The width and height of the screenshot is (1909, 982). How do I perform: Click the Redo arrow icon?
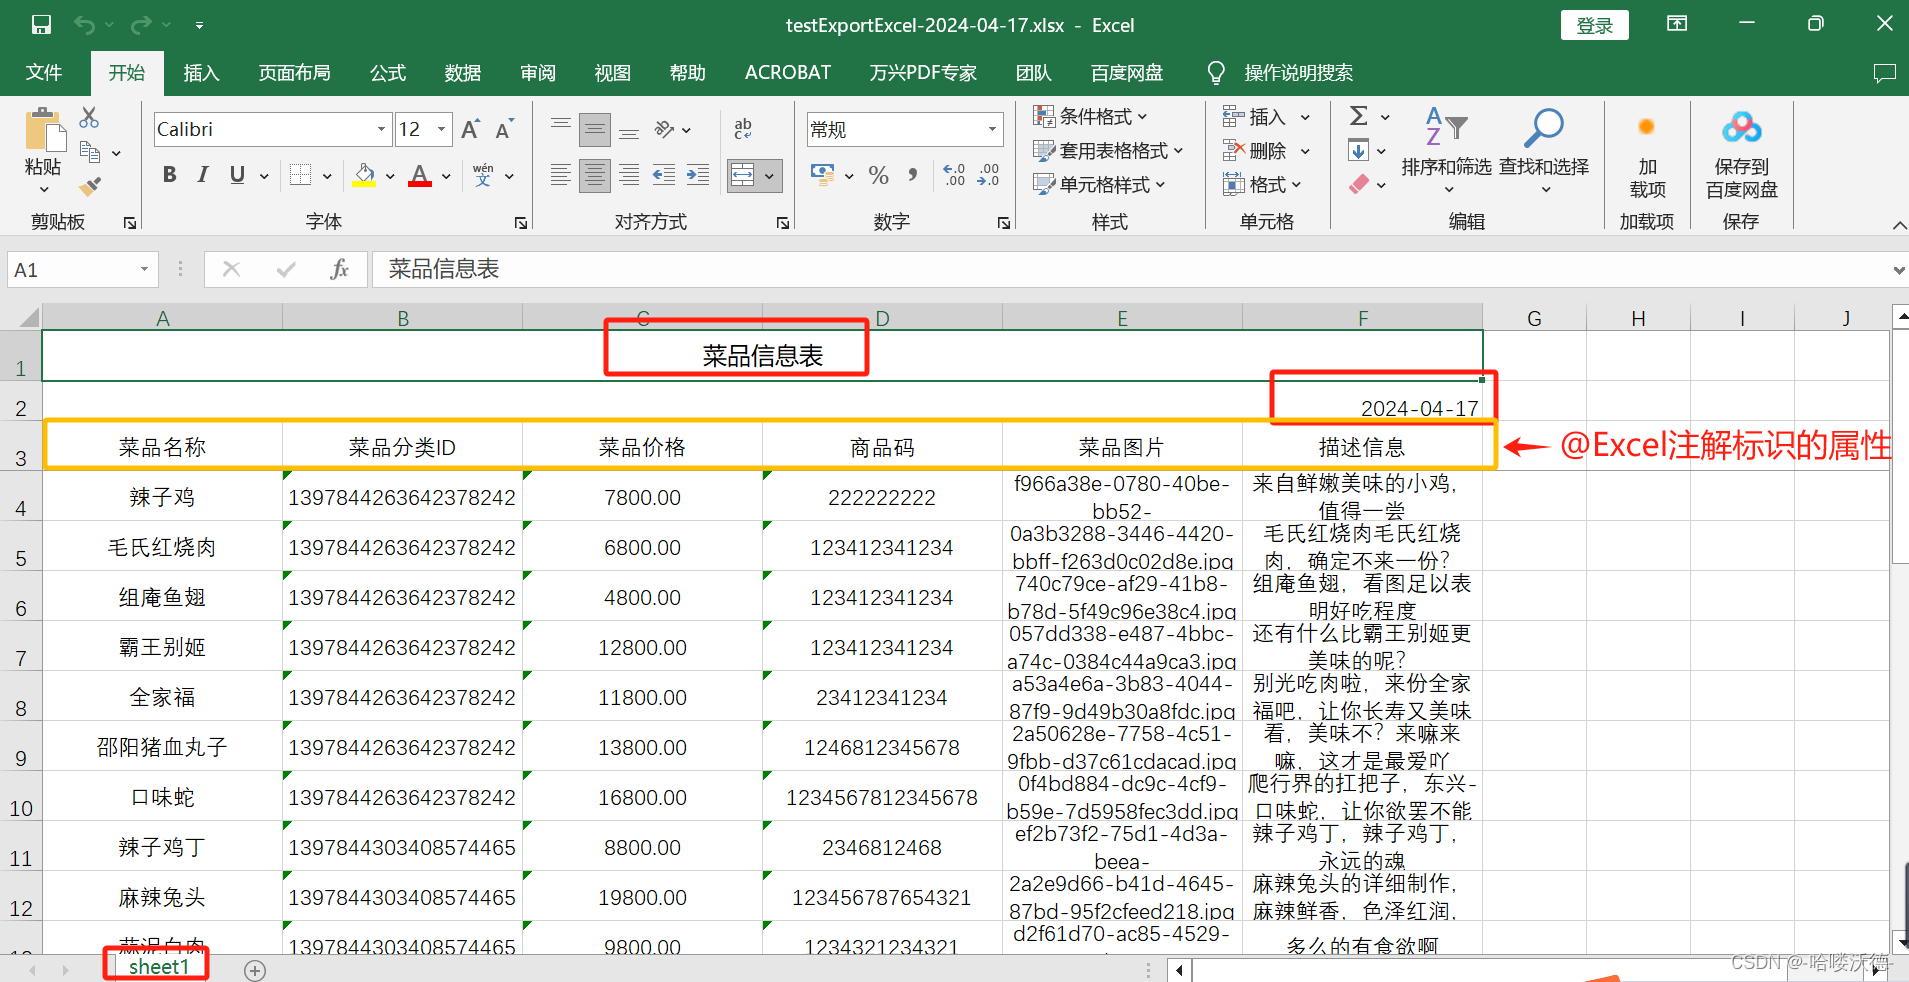click(142, 25)
